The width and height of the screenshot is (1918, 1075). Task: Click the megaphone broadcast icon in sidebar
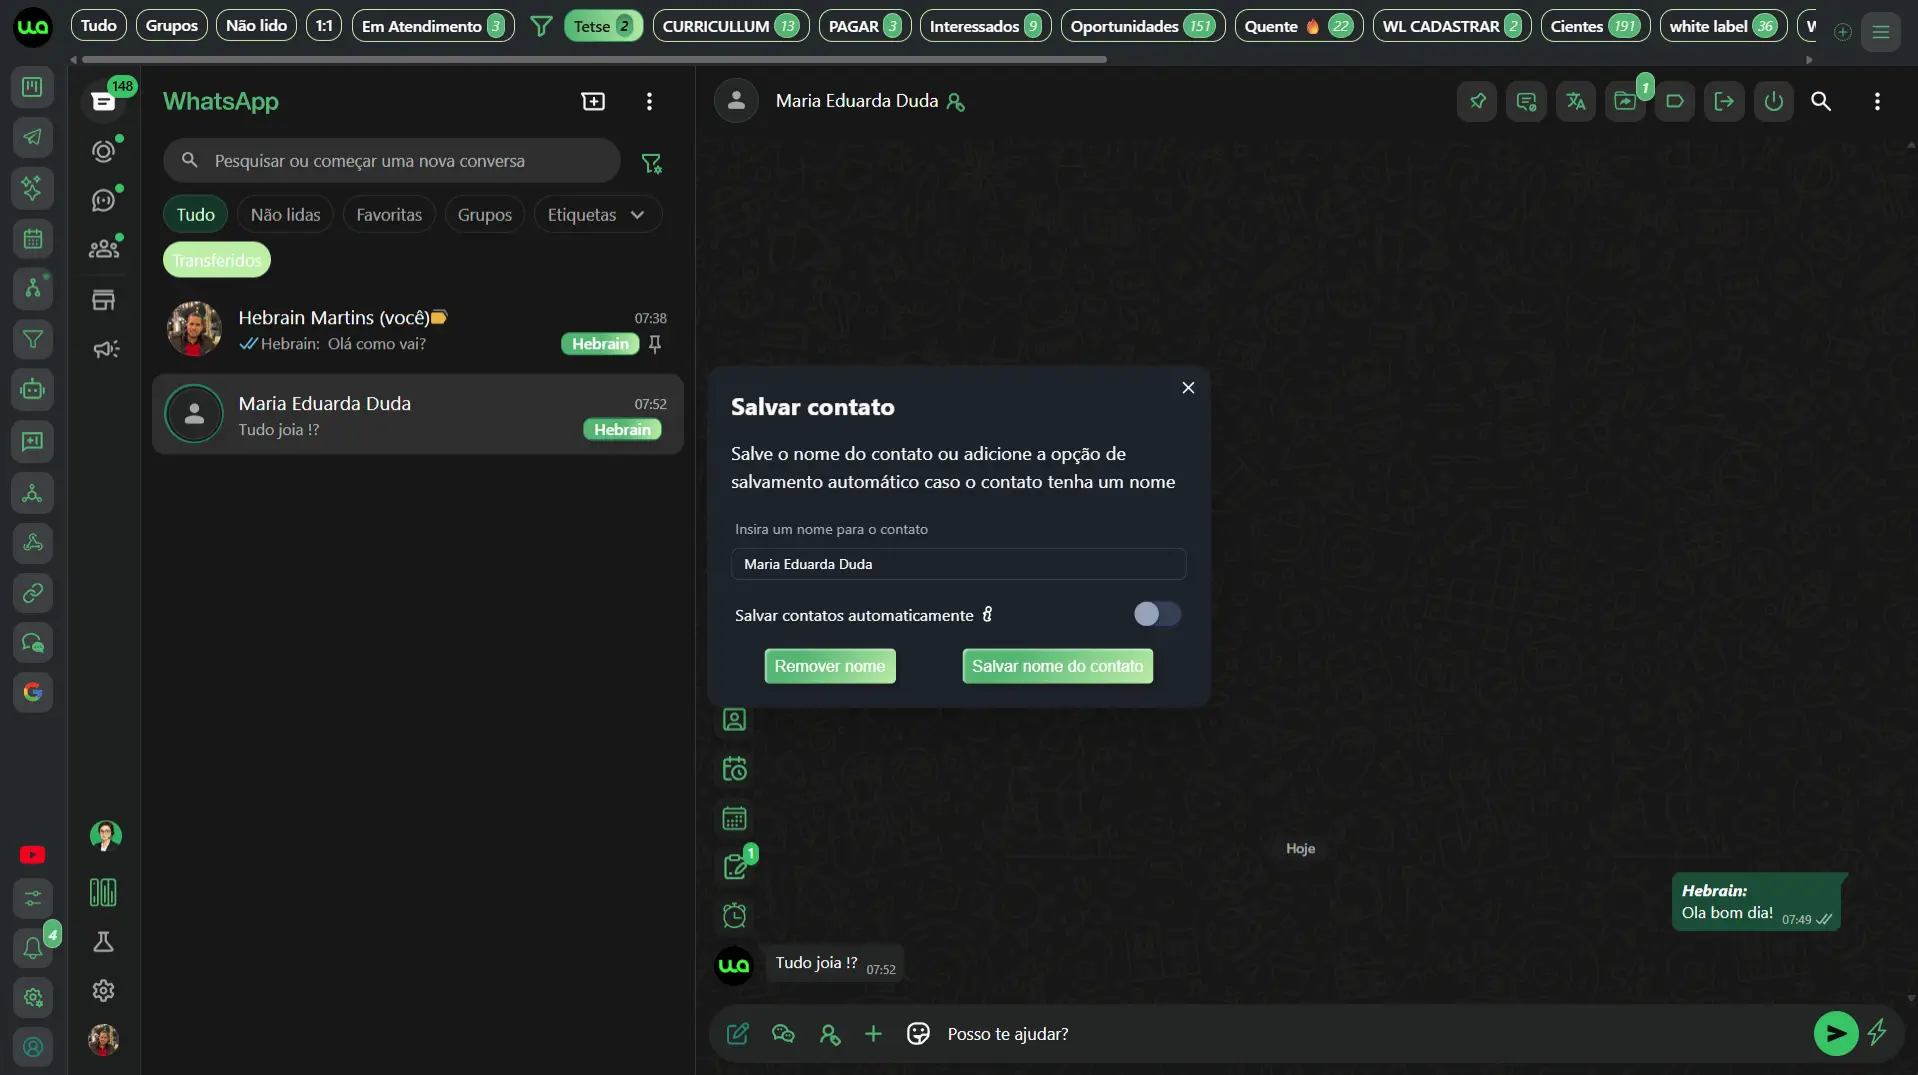coord(105,349)
